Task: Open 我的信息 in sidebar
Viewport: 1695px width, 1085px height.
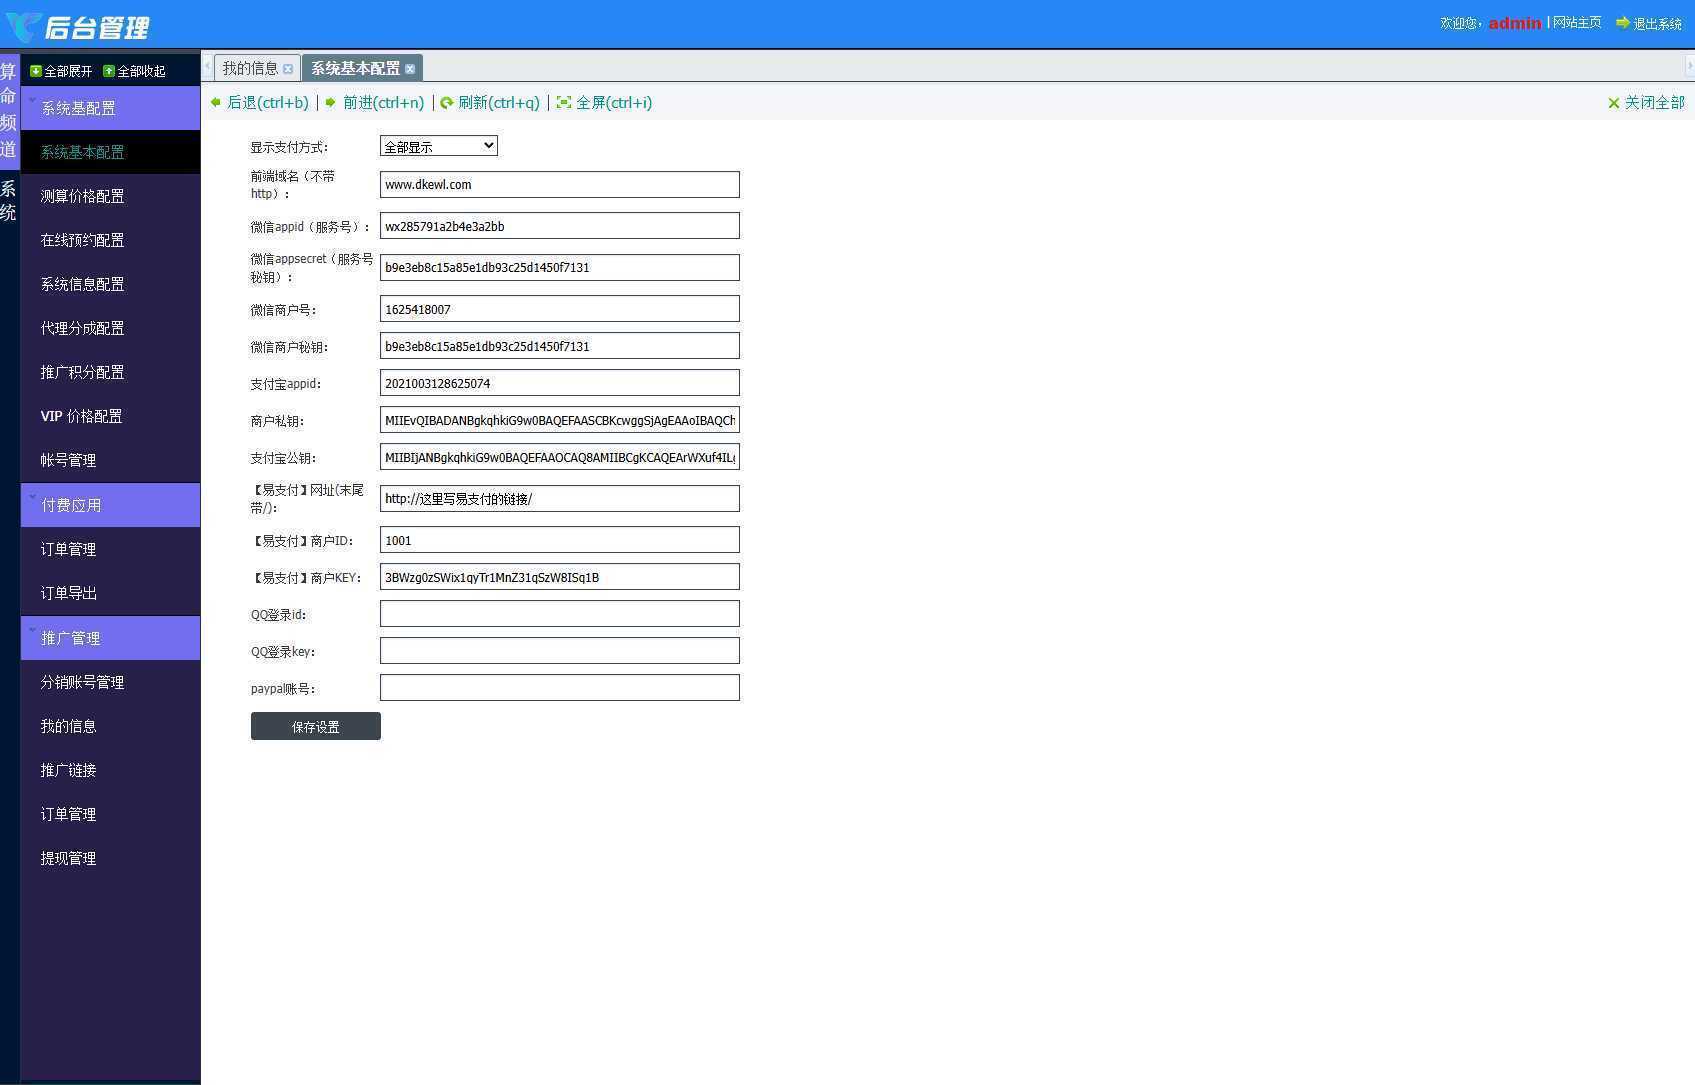Action: click(x=110, y=726)
